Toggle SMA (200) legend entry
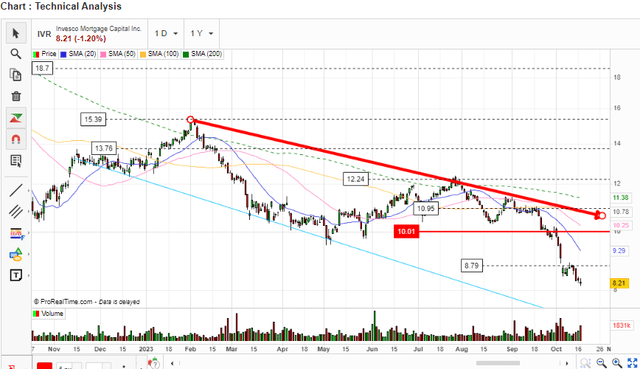Screen dimensions: 640x369 pos(202,54)
